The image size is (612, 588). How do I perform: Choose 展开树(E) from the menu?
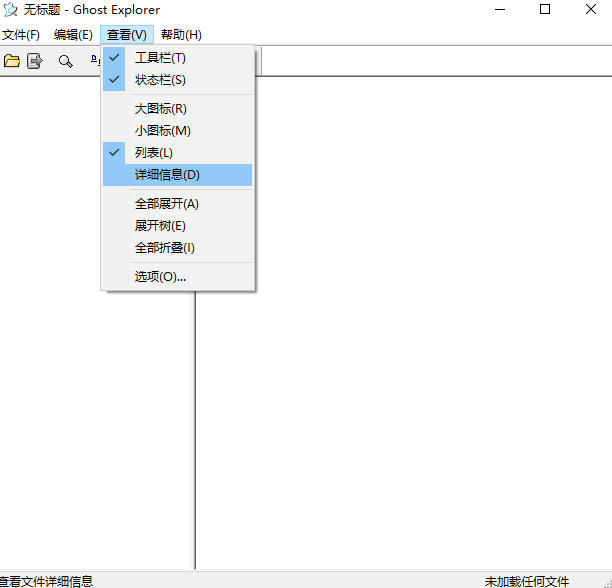point(178,226)
